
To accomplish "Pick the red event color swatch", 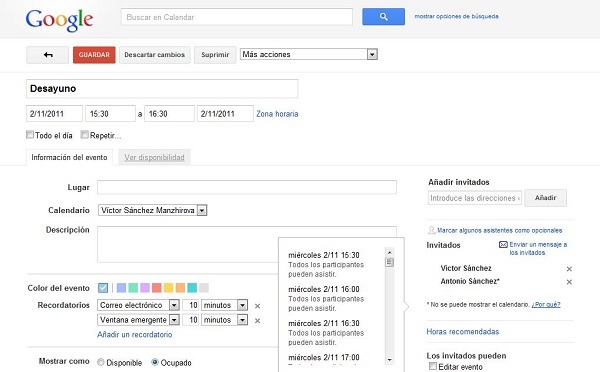I will 157,288.
